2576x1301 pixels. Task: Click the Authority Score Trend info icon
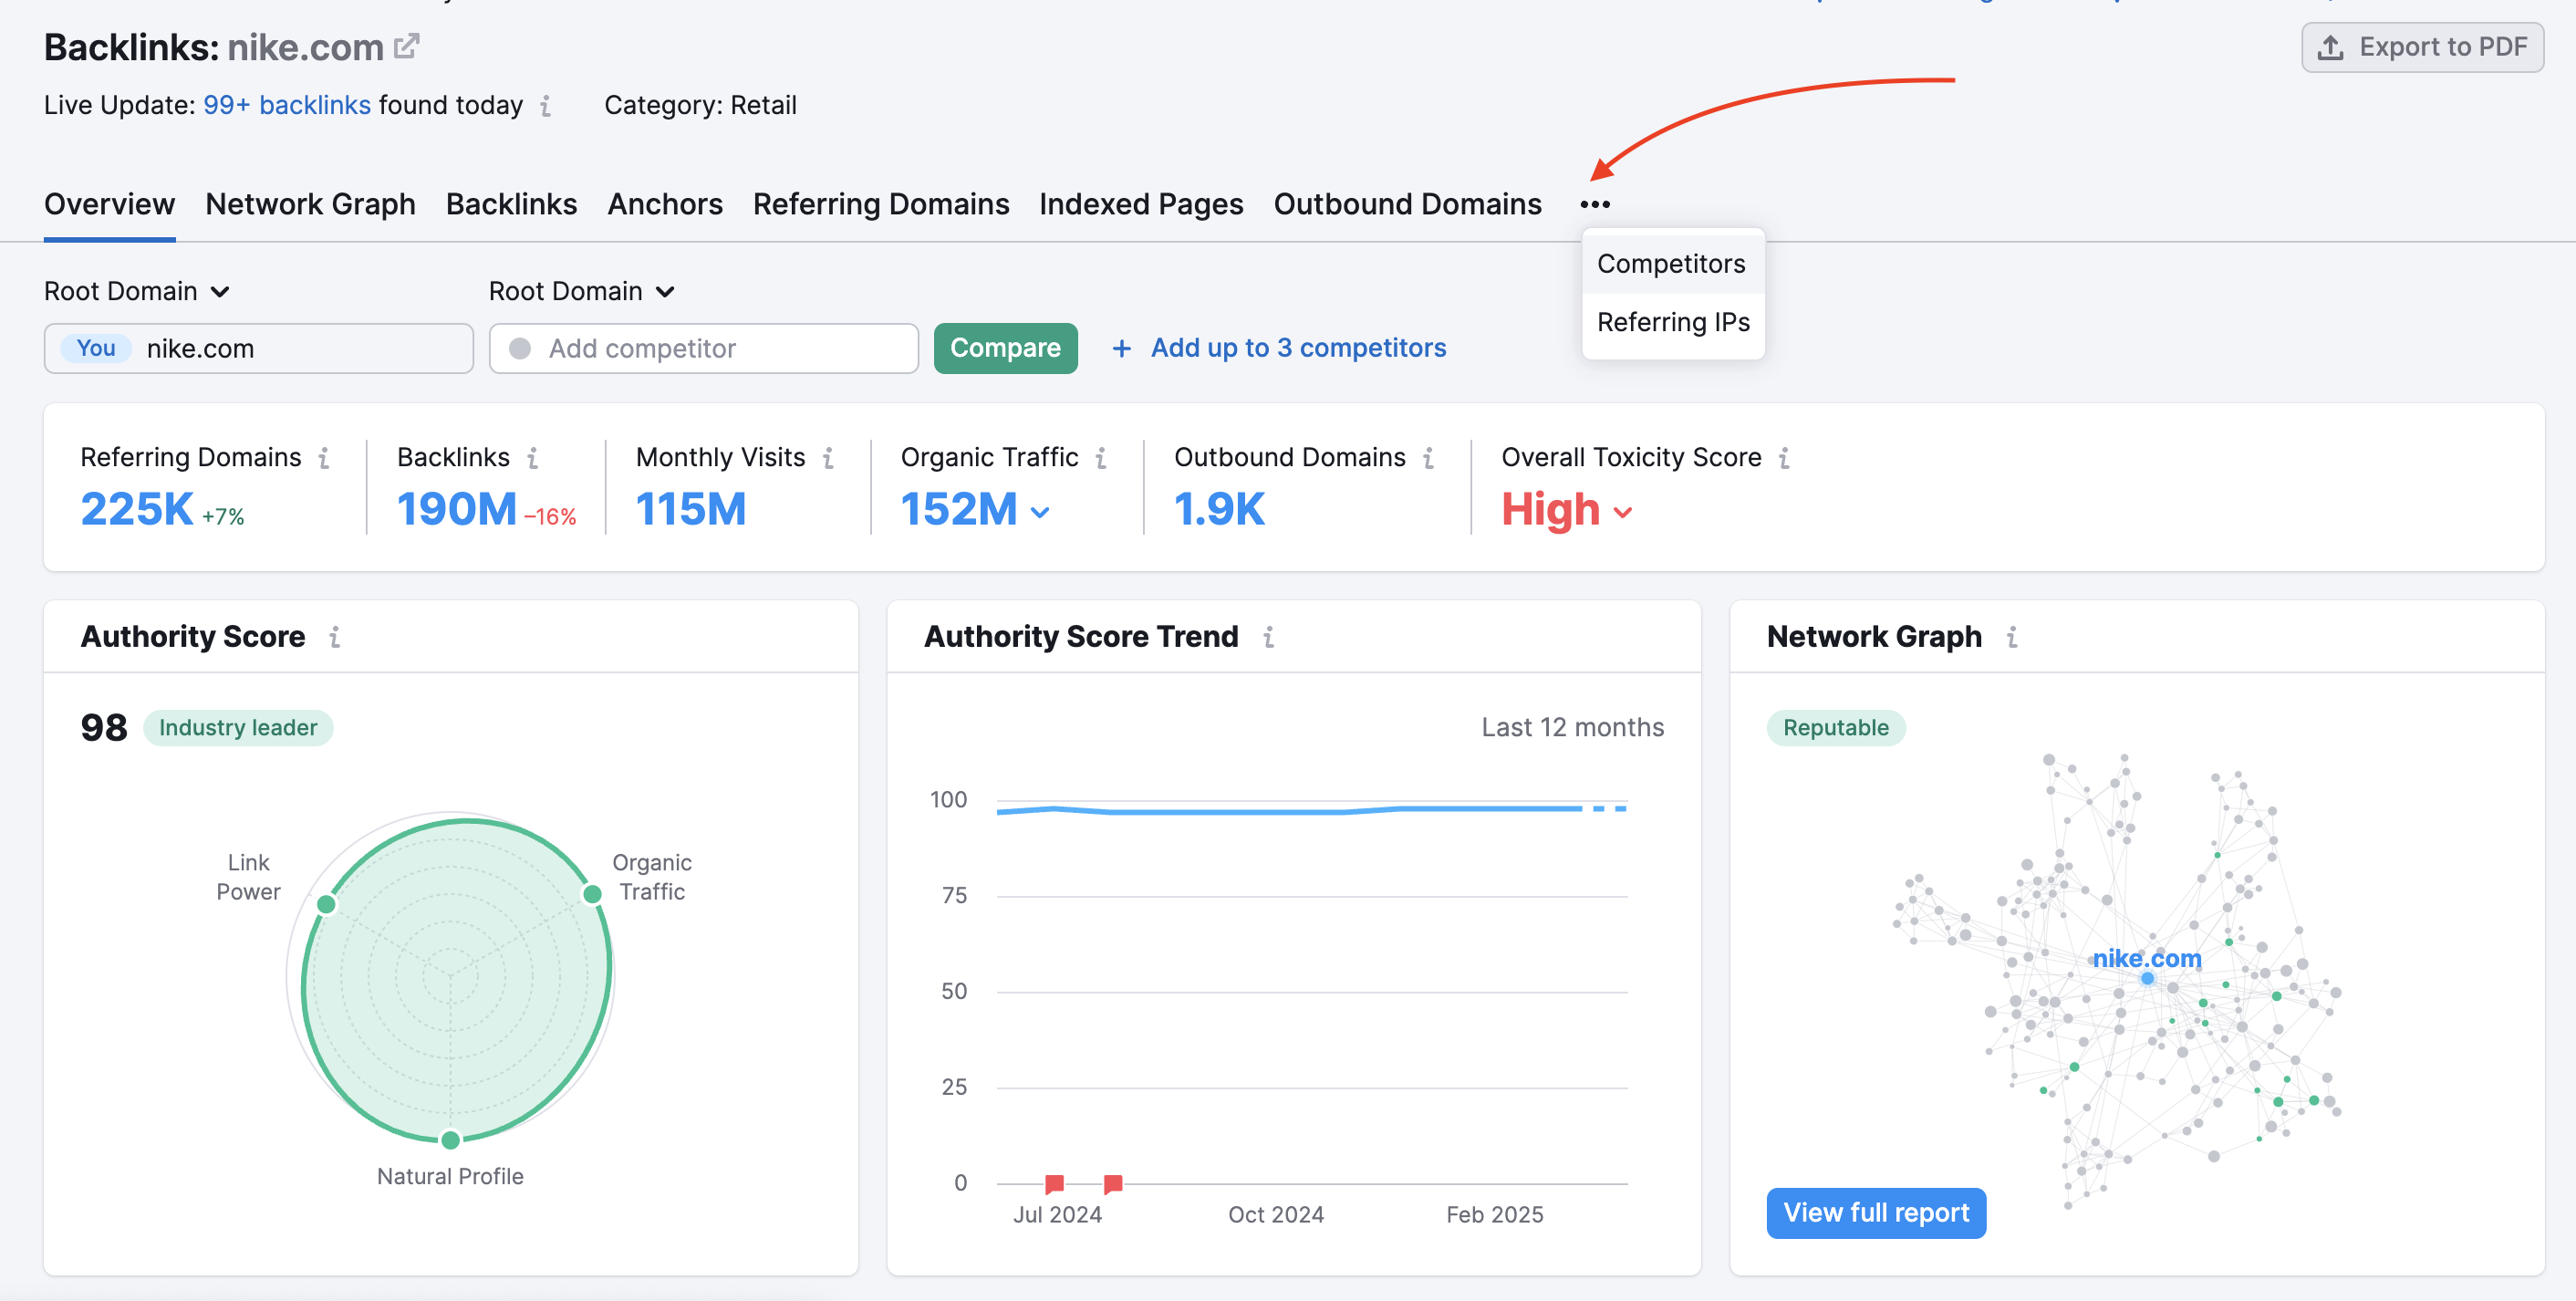[x=1268, y=637]
